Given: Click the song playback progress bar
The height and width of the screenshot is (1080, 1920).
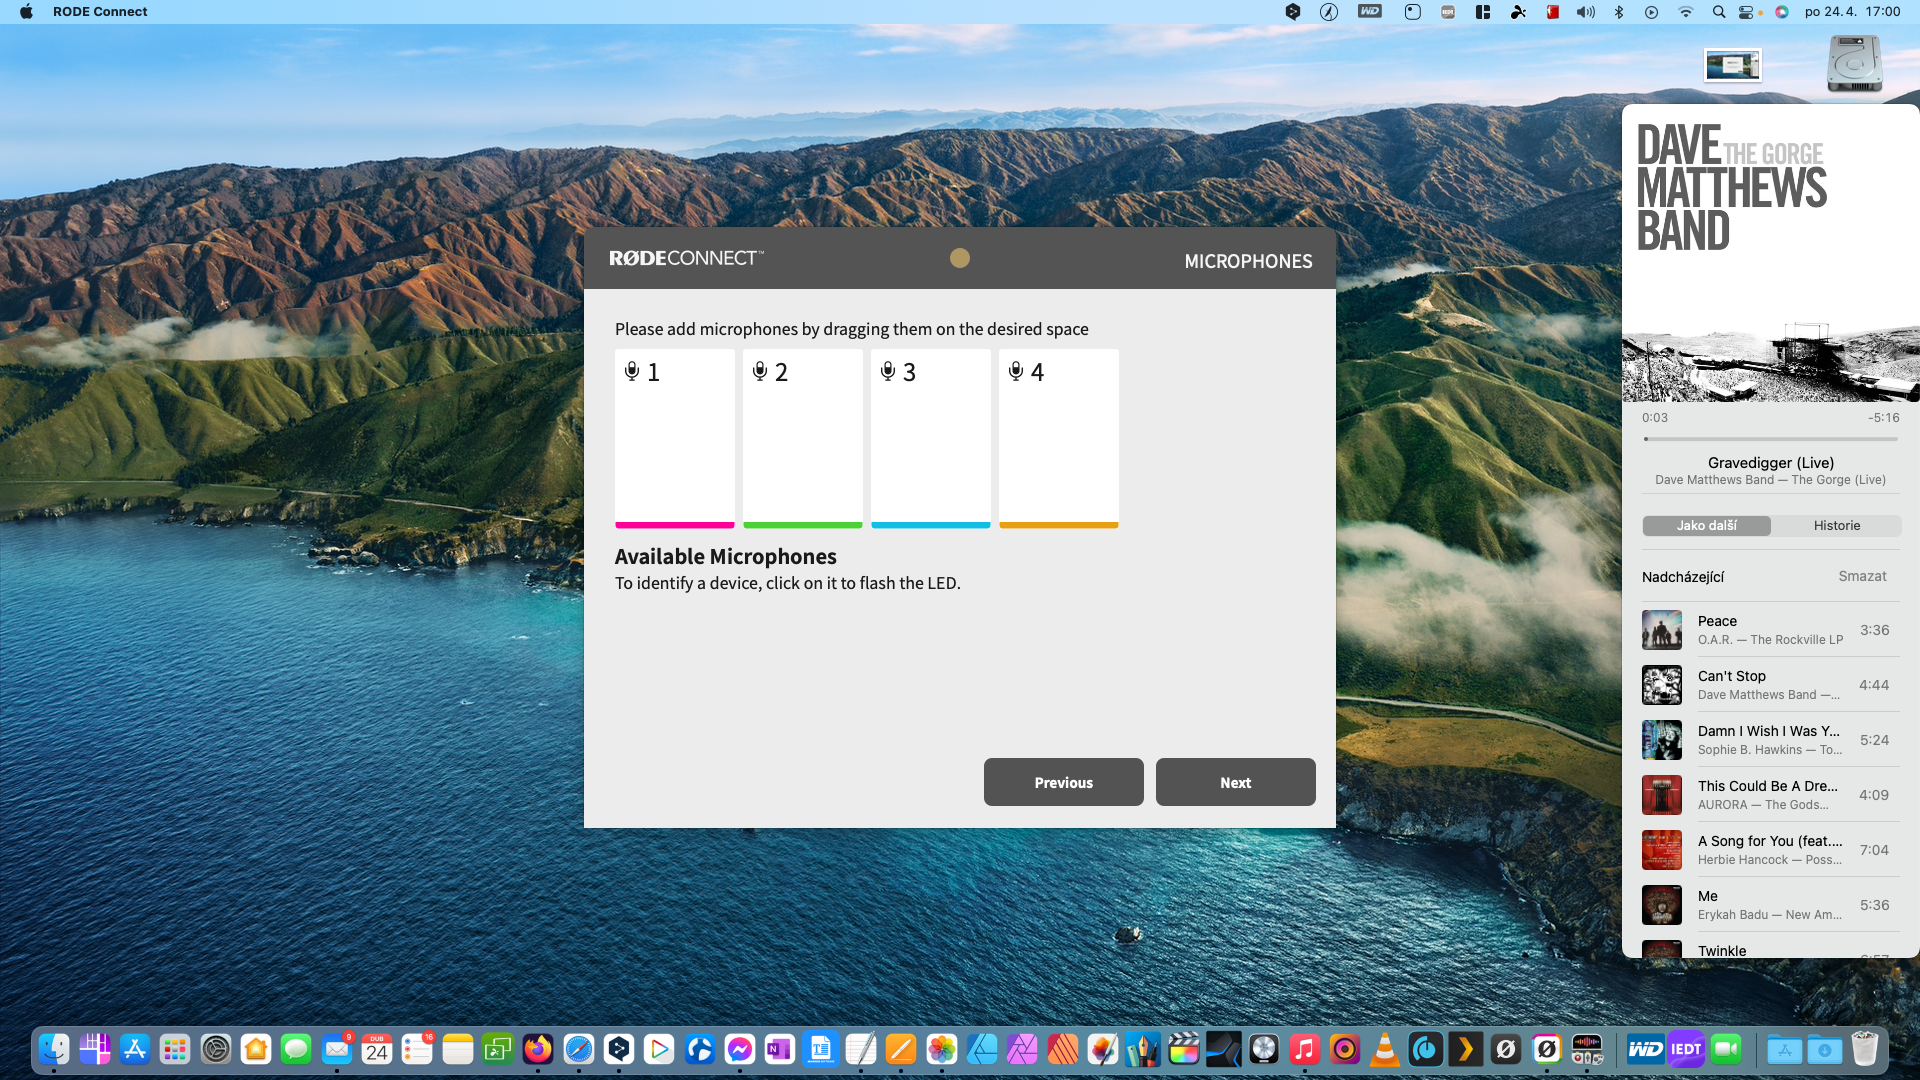Looking at the screenshot, I should click(x=1770, y=439).
